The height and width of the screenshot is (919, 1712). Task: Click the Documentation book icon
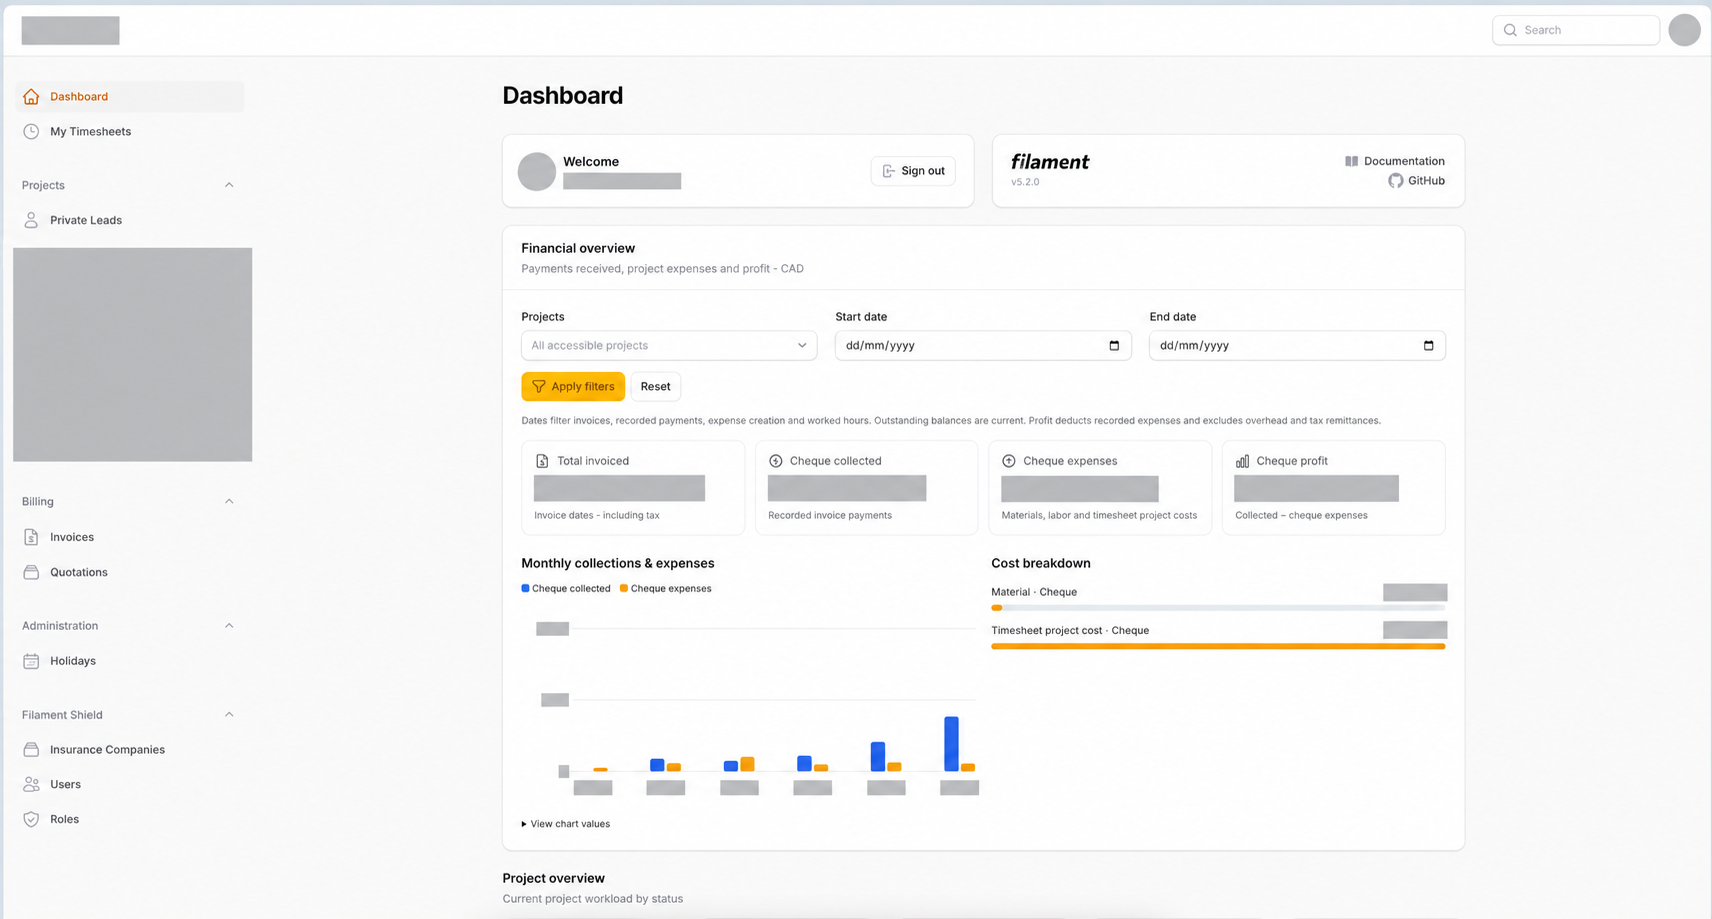point(1351,161)
